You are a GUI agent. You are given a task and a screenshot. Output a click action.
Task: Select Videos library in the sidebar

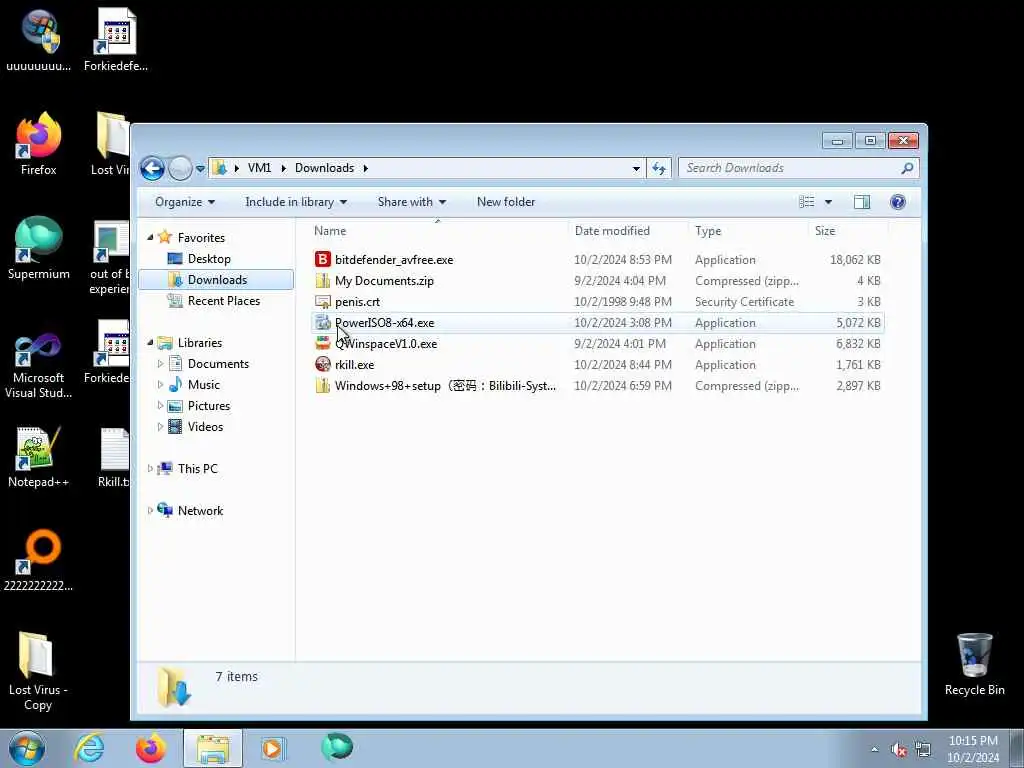[205, 426]
